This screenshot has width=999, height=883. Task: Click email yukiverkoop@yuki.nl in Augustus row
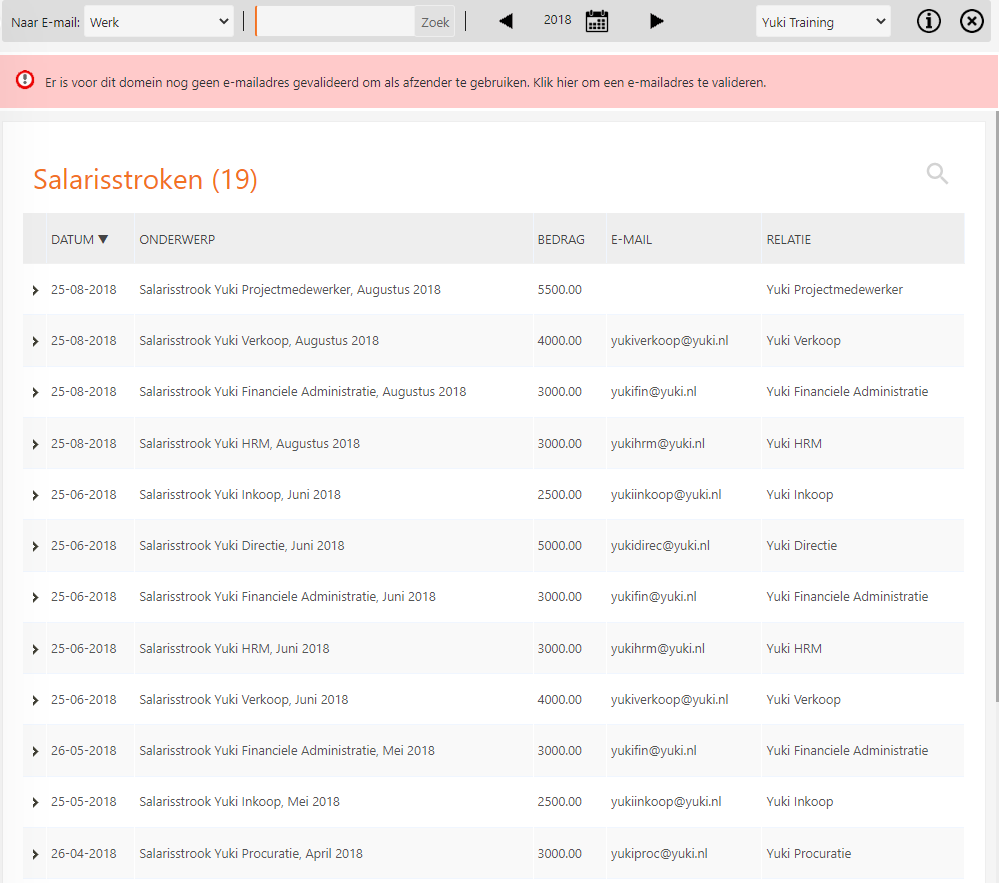[x=670, y=340]
